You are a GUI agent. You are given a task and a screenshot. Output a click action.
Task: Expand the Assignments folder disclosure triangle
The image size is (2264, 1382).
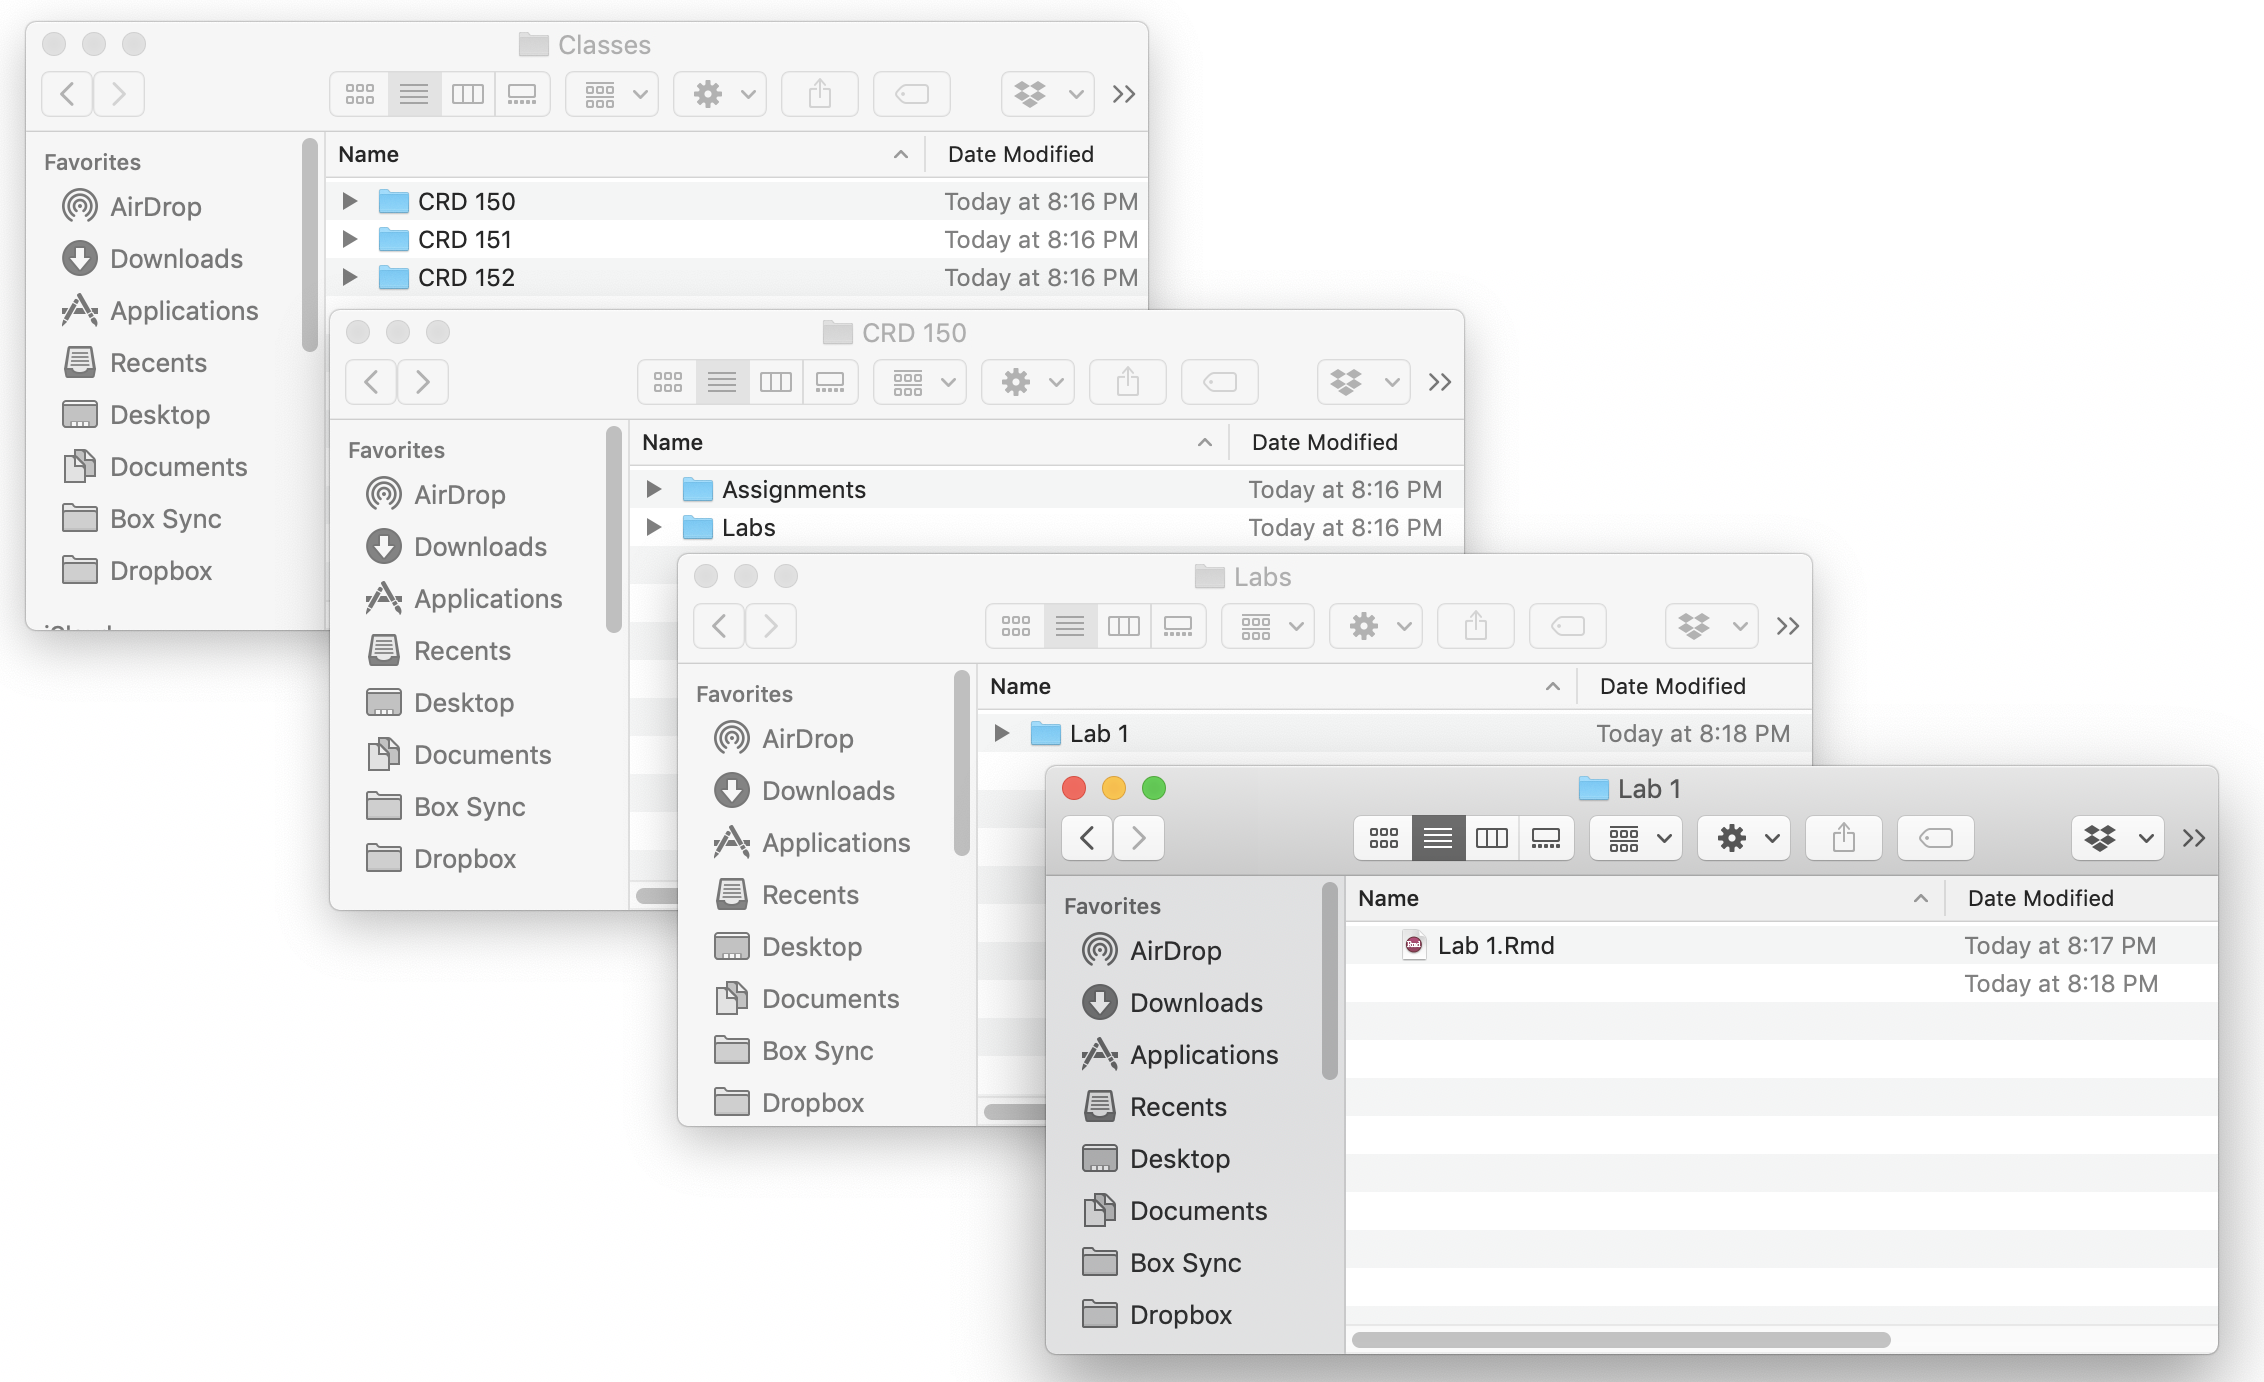coord(654,489)
